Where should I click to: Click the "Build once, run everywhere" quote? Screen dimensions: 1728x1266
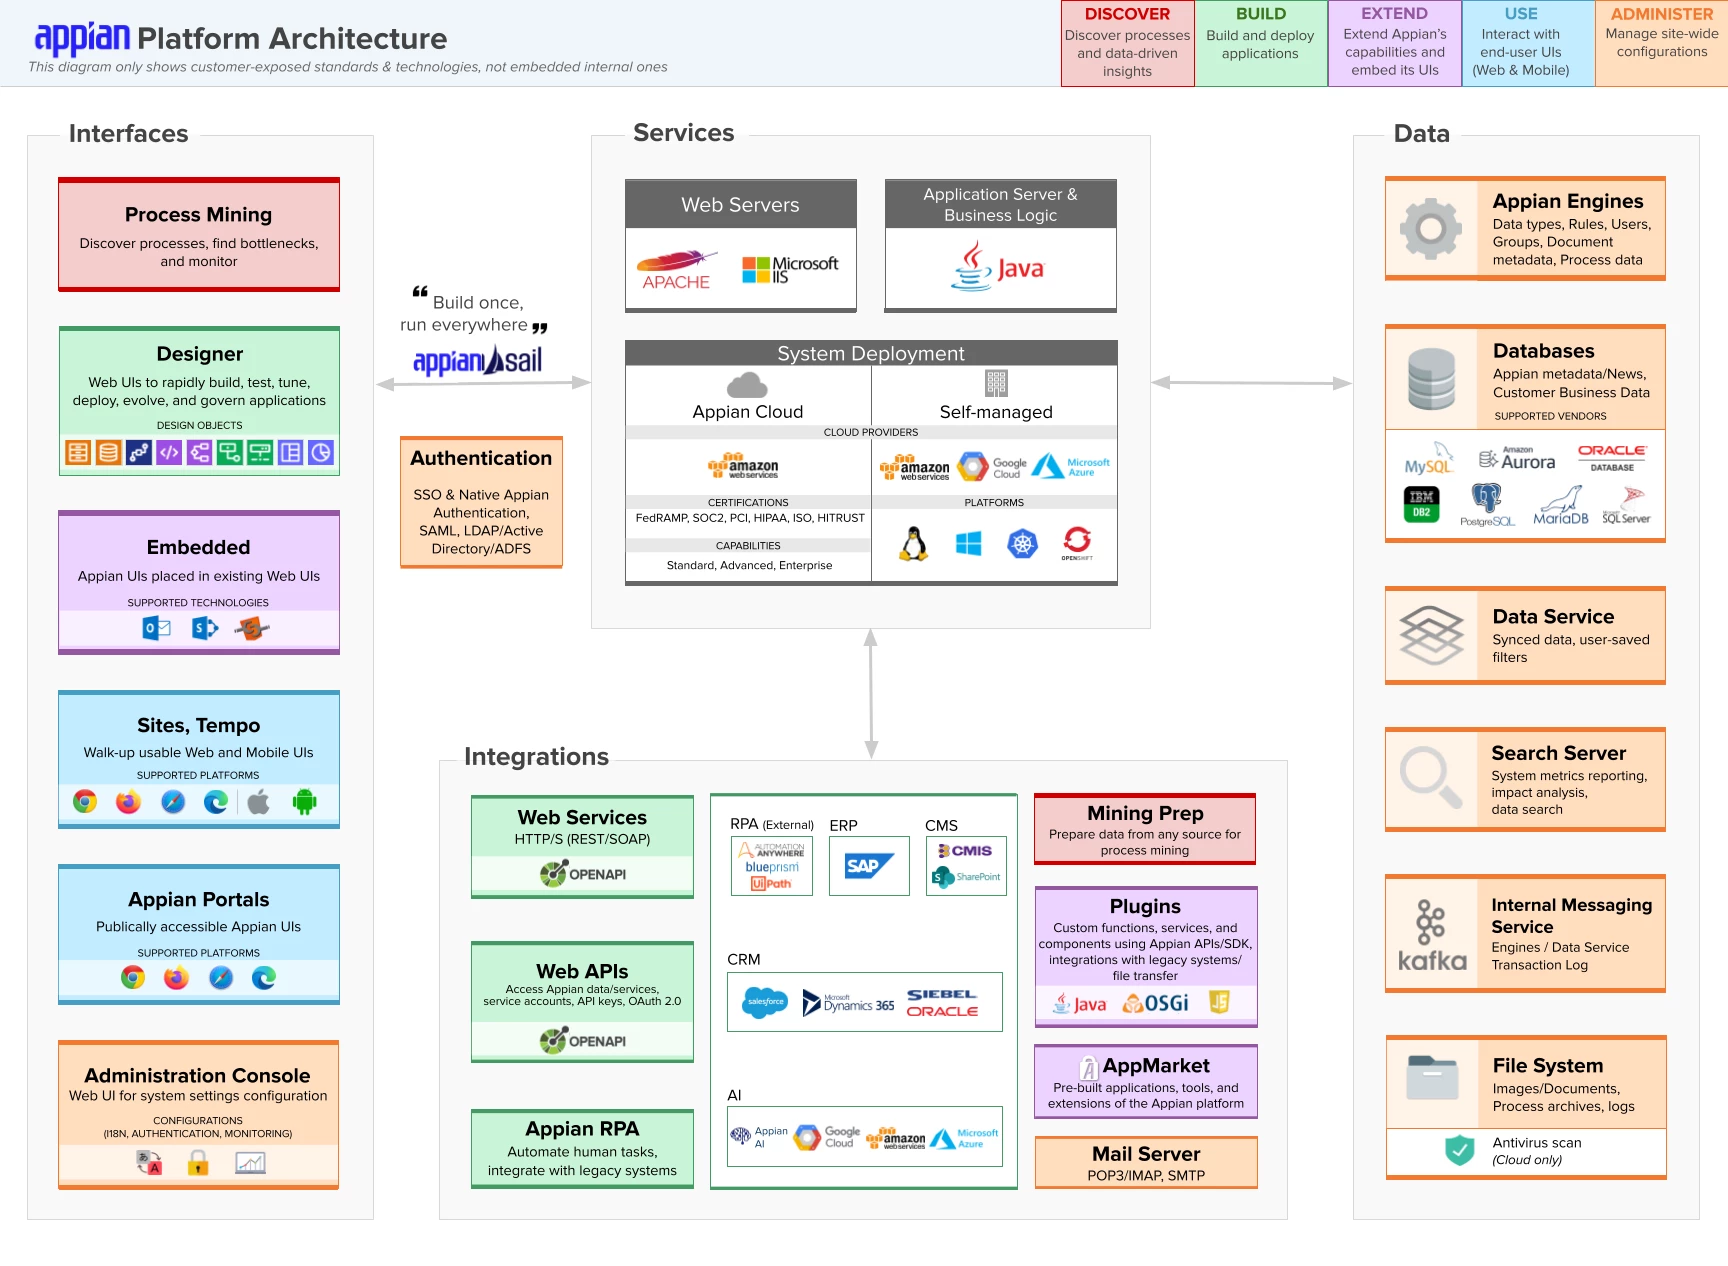pyautogui.click(x=474, y=313)
